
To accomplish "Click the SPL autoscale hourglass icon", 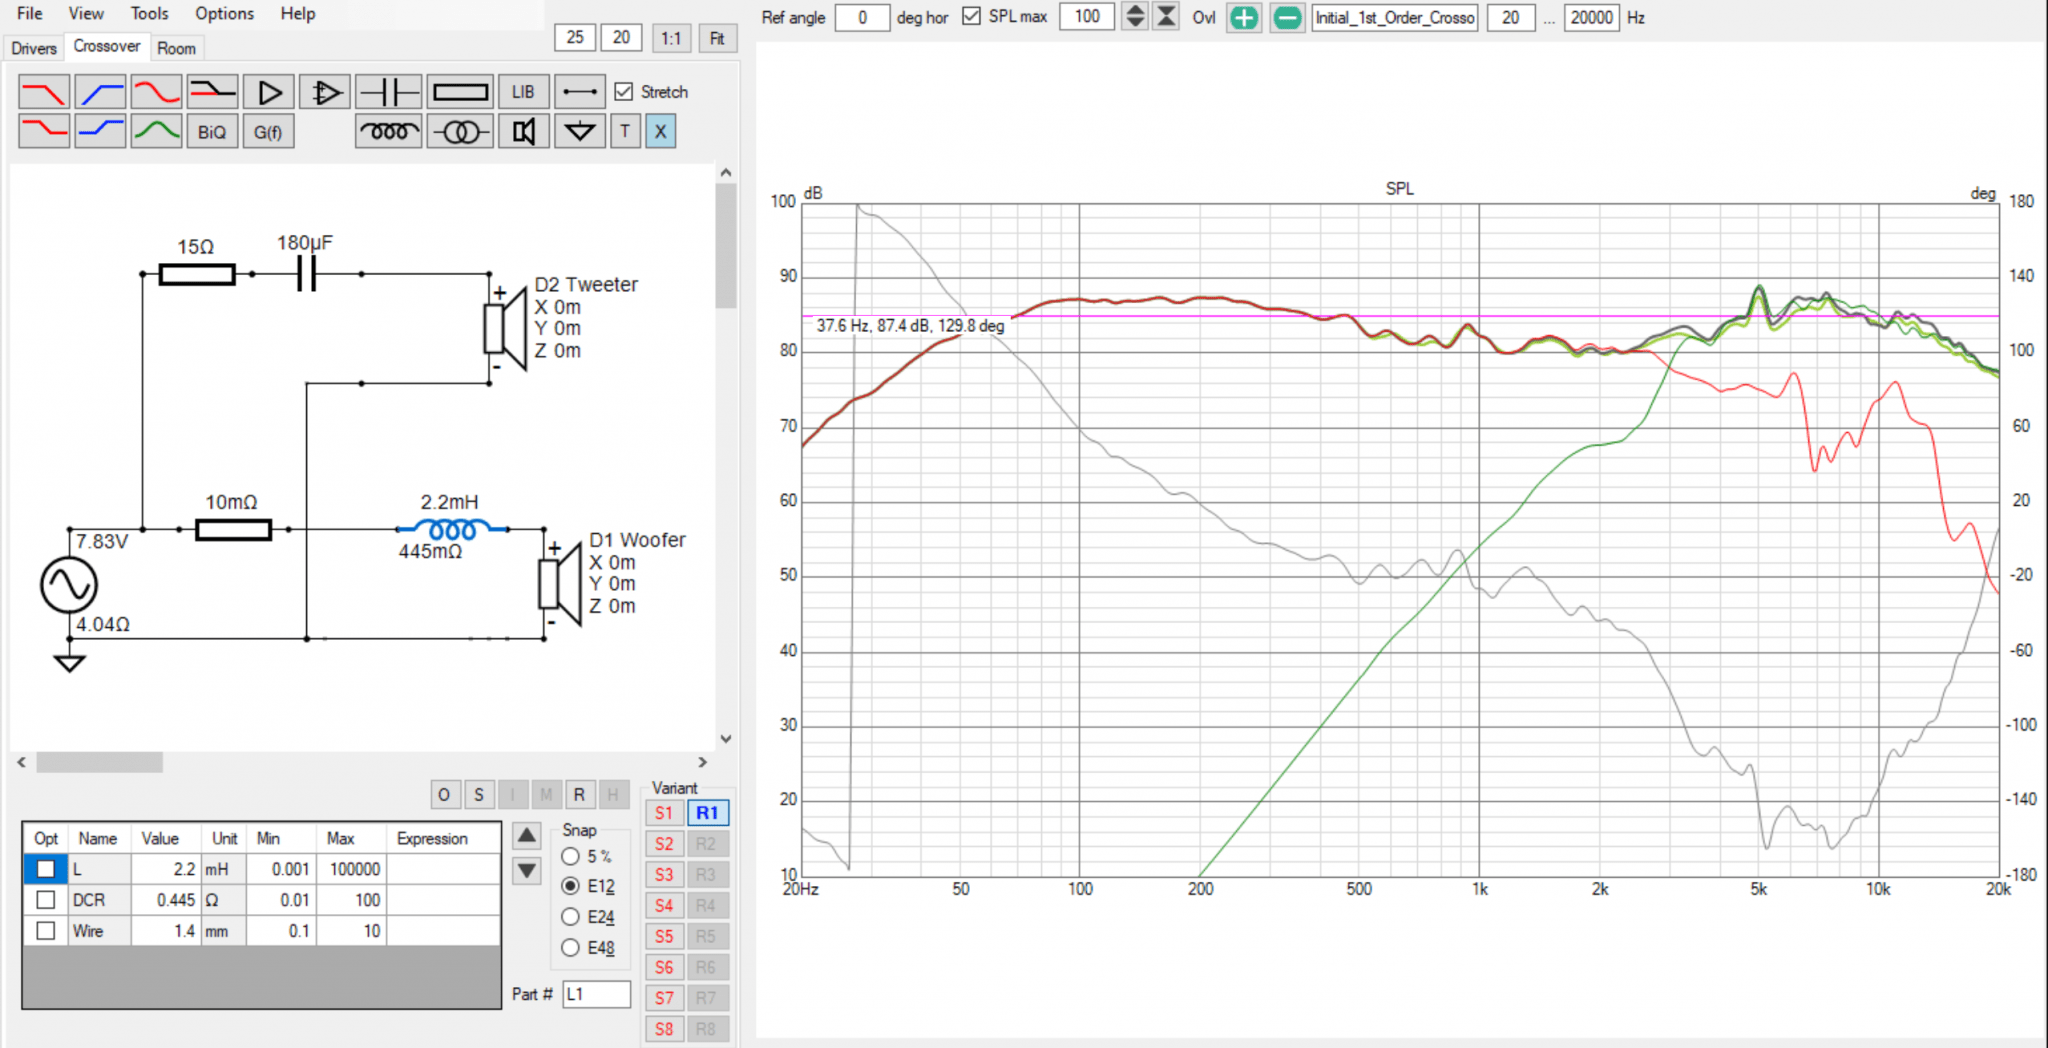I will pyautogui.click(x=1166, y=16).
